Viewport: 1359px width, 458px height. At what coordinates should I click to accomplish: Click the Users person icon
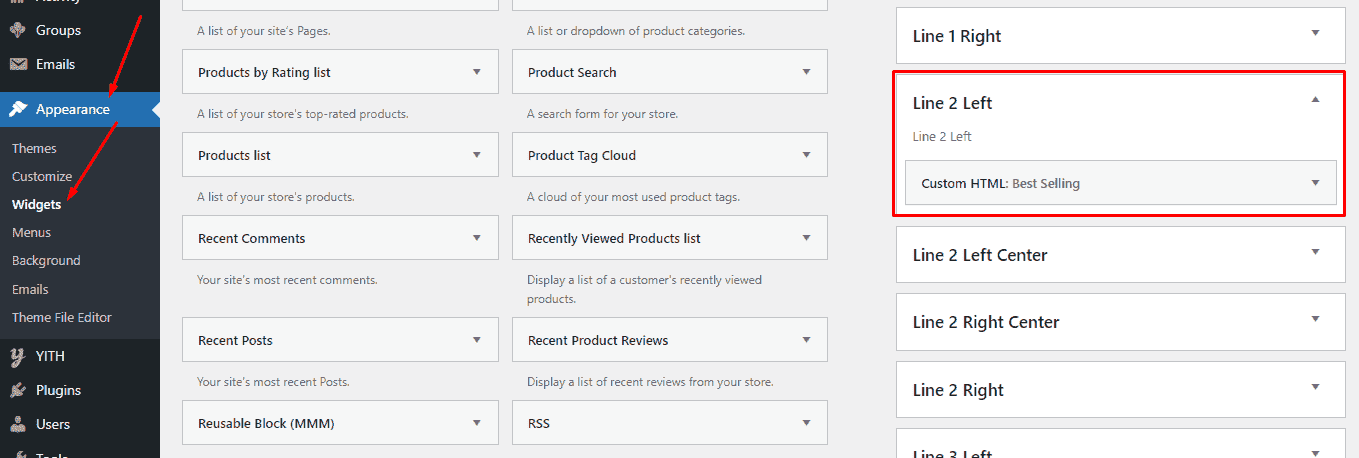18,424
